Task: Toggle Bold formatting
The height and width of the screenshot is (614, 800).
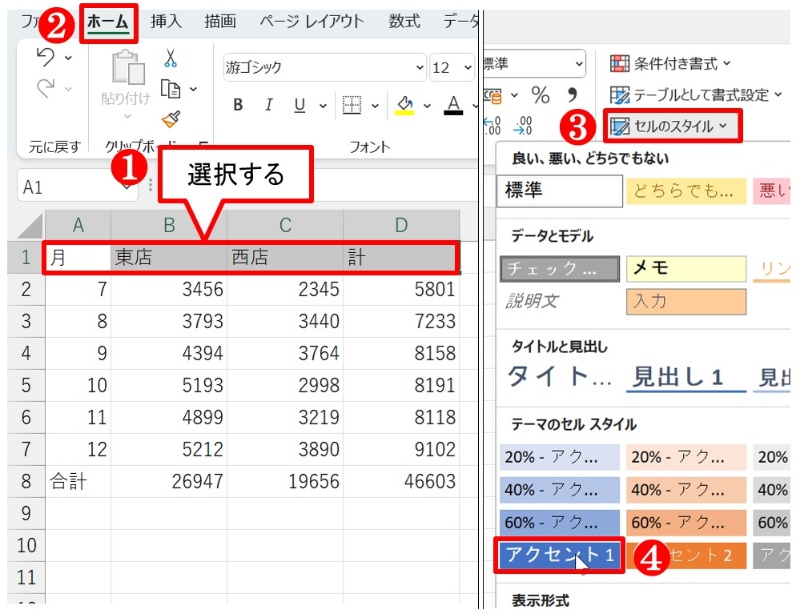Action: [238, 105]
